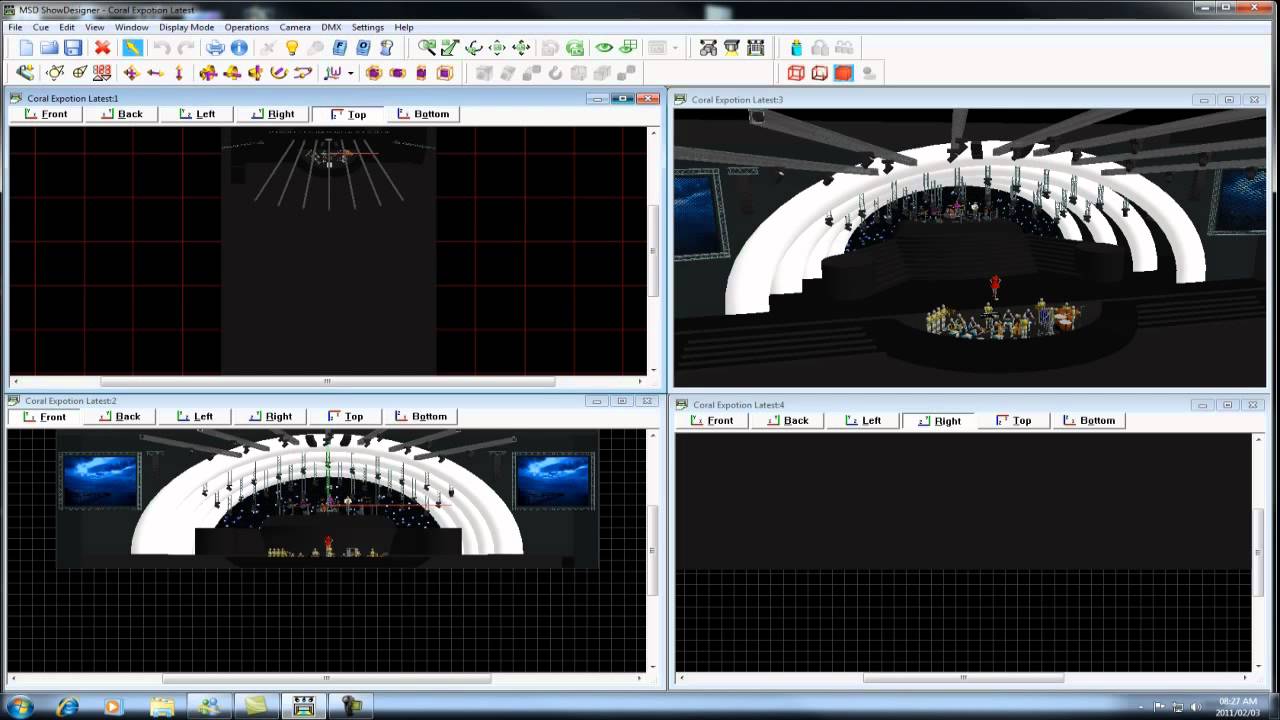
Task: Switch window 4 to the Top view
Action: click(1013, 420)
